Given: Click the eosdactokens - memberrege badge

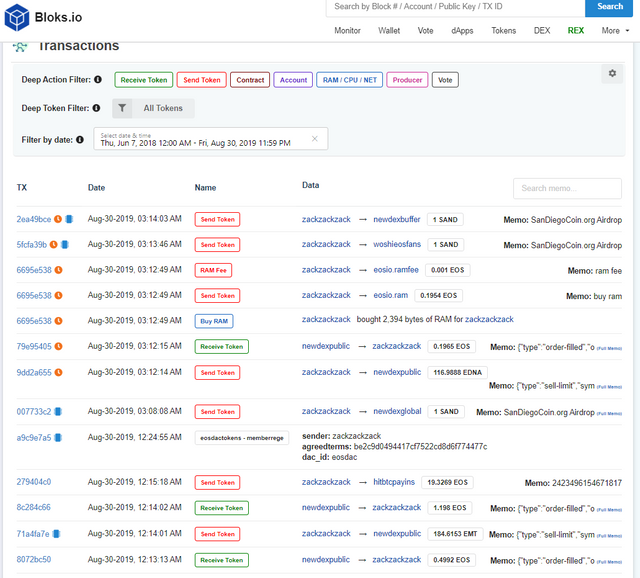Looking at the screenshot, I should pyautogui.click(x=242, y=438).
